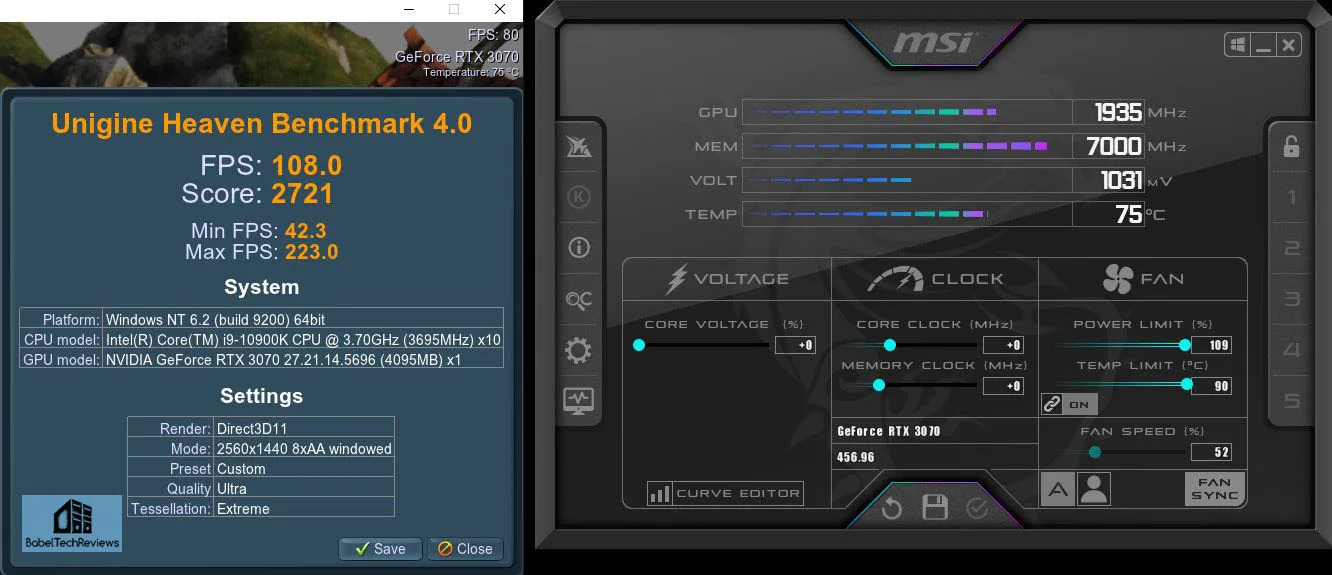
Task: Click the driver version 456.96 text
Action: coord(856,457)
